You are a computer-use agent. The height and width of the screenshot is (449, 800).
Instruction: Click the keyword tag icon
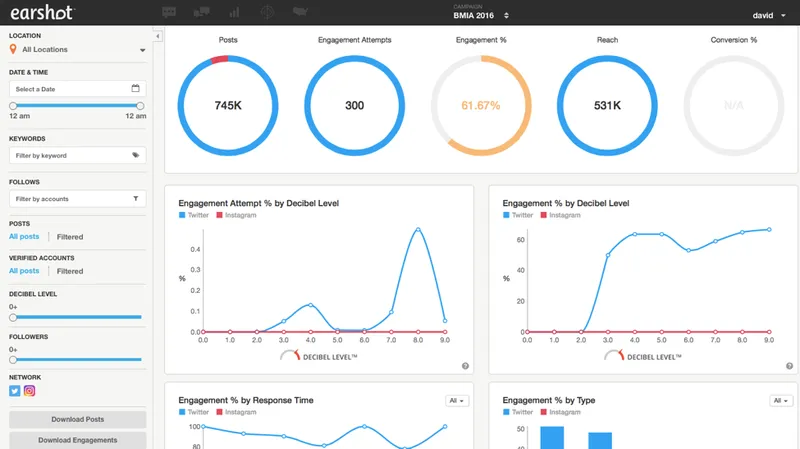[x=136, y=155]
